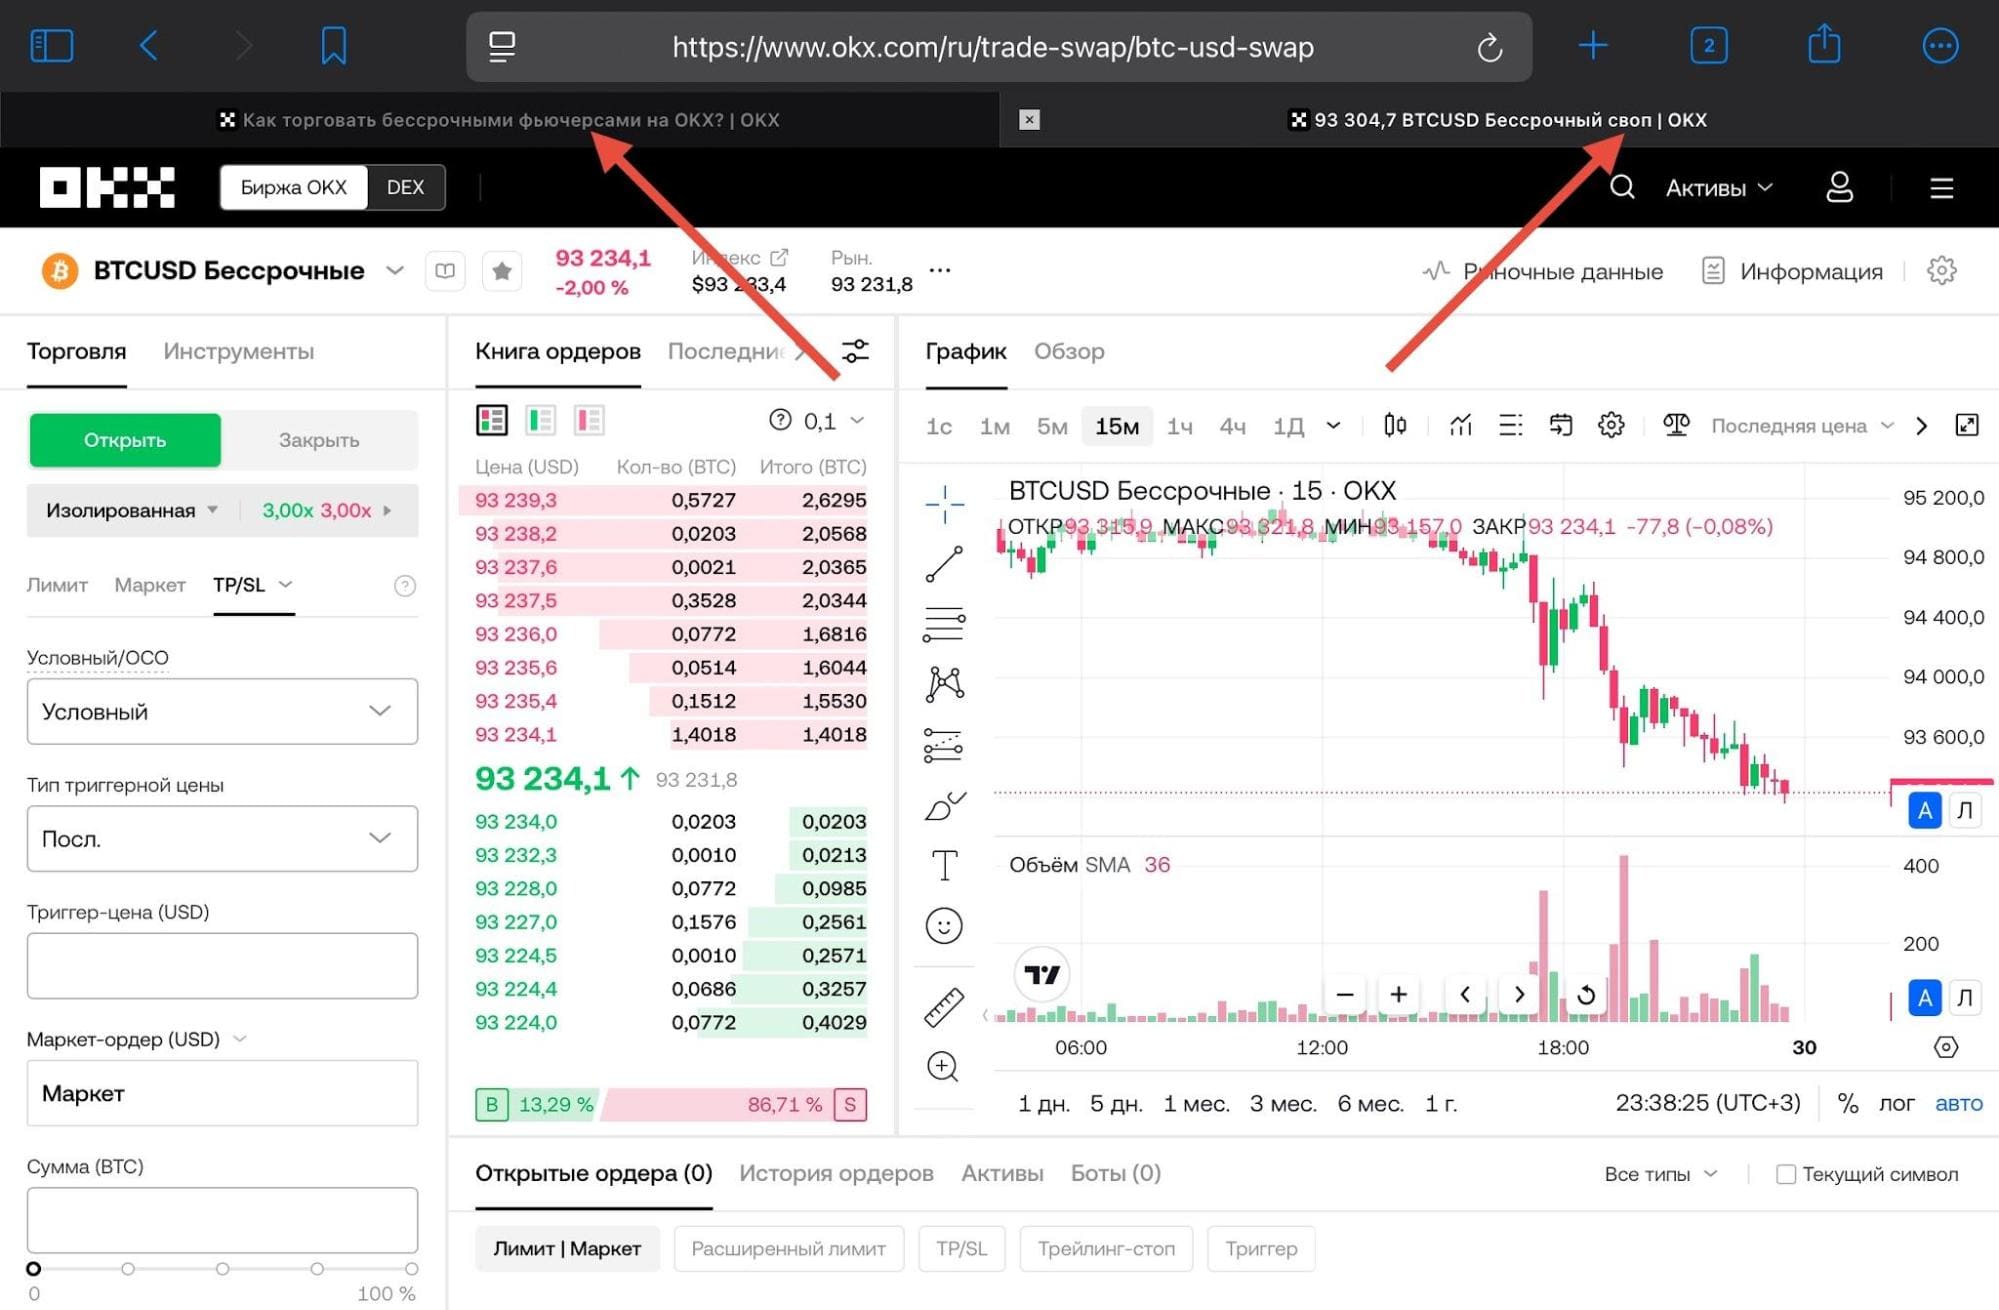The image size is (1999, 1310).
Task: Open chart indicators icon
Action: coord(1461,426)
